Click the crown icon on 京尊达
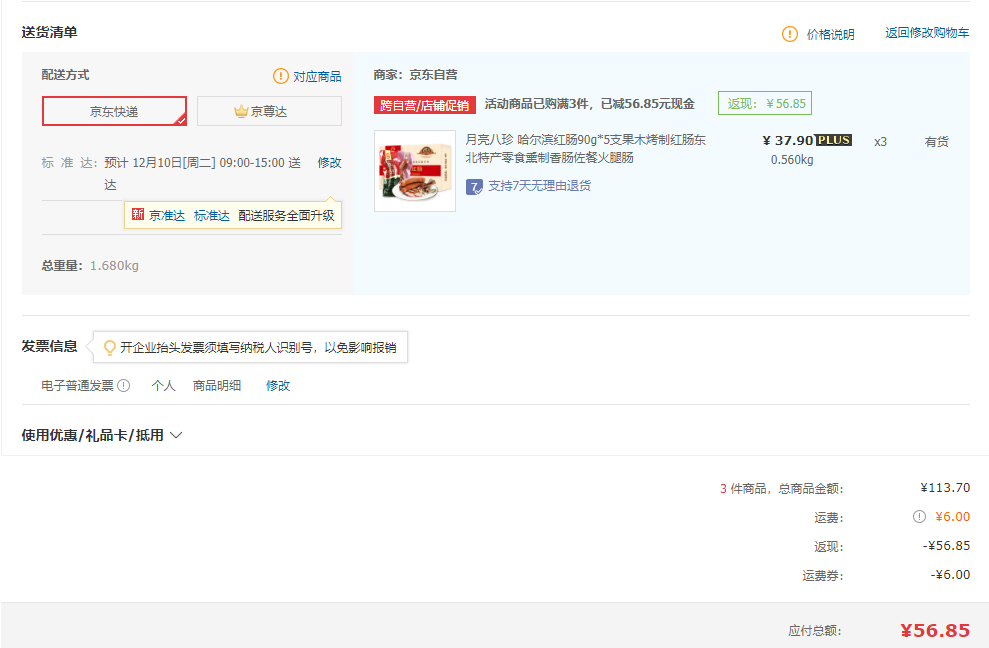The image size is (989, 648). [241, 112]
